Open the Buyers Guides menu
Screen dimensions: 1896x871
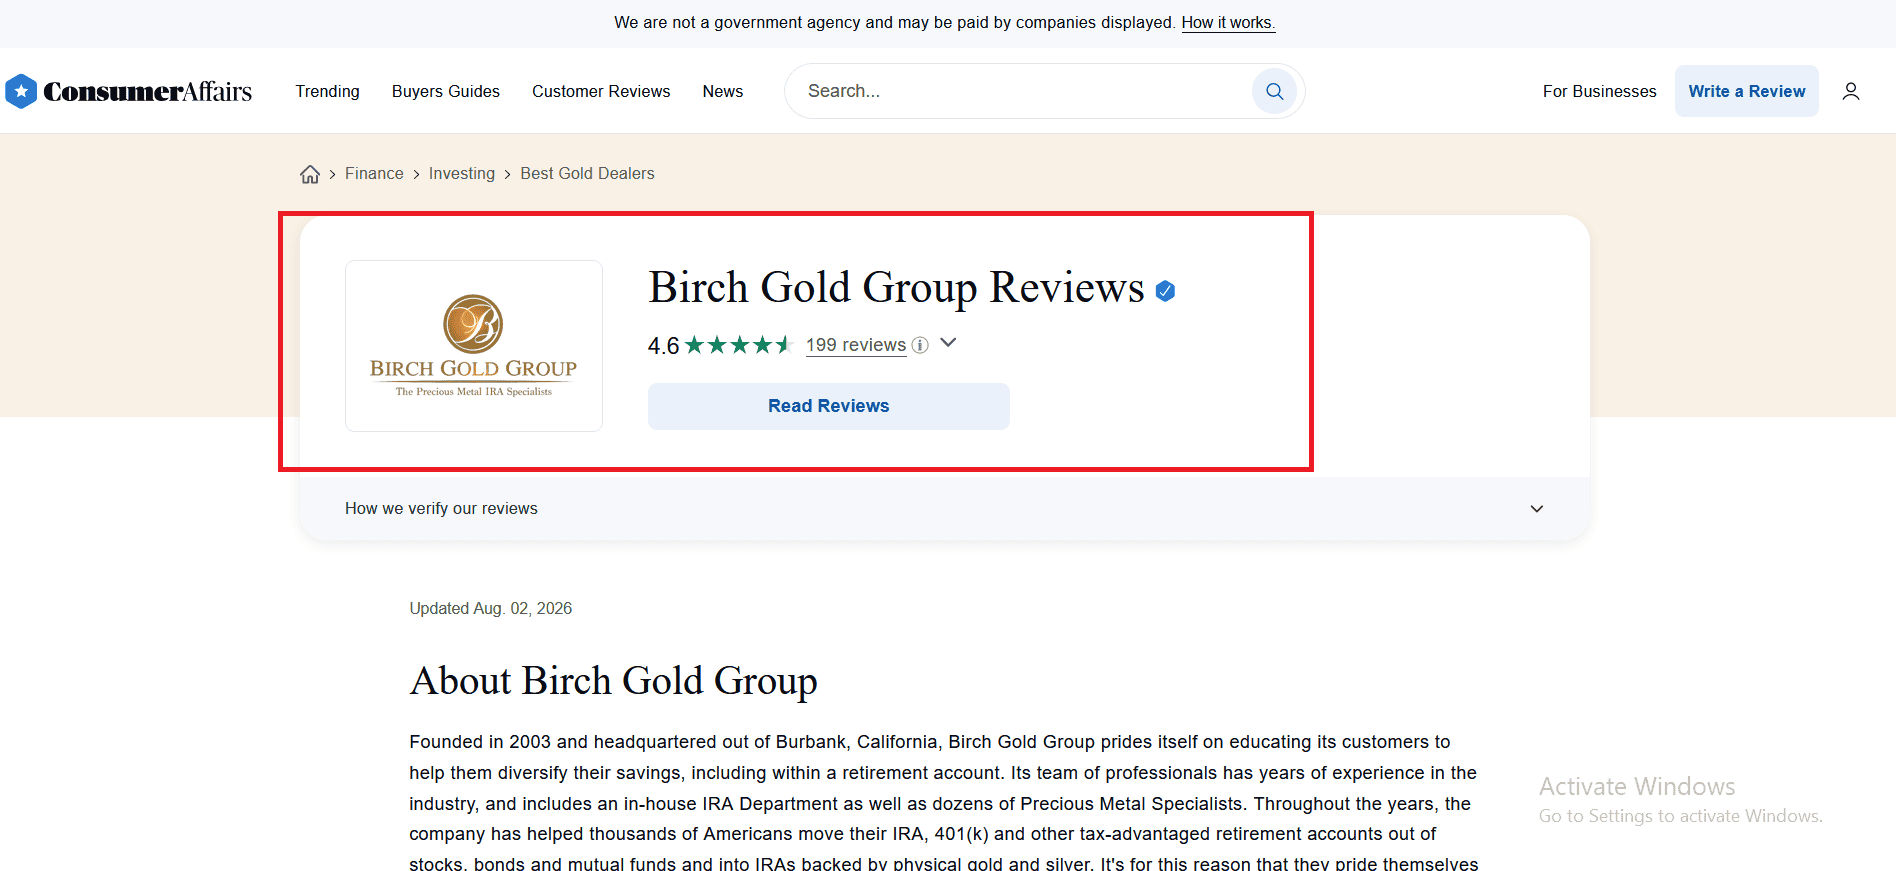pyautogui.click(x=446, y=91)
